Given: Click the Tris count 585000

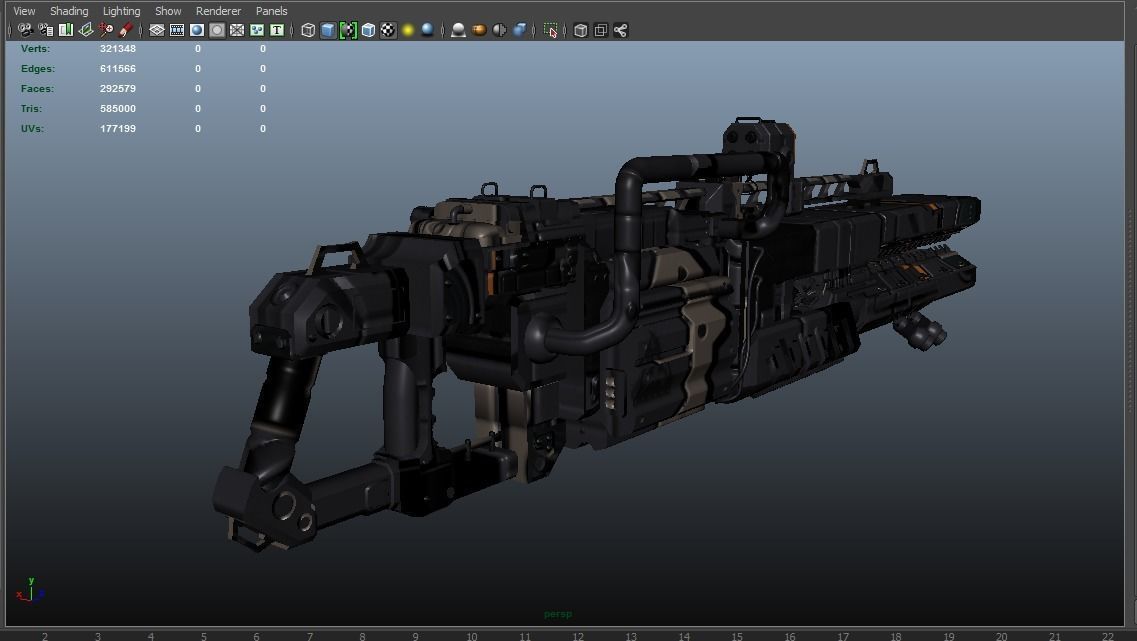Looking at the screenshot, I should tap(117, 109).
